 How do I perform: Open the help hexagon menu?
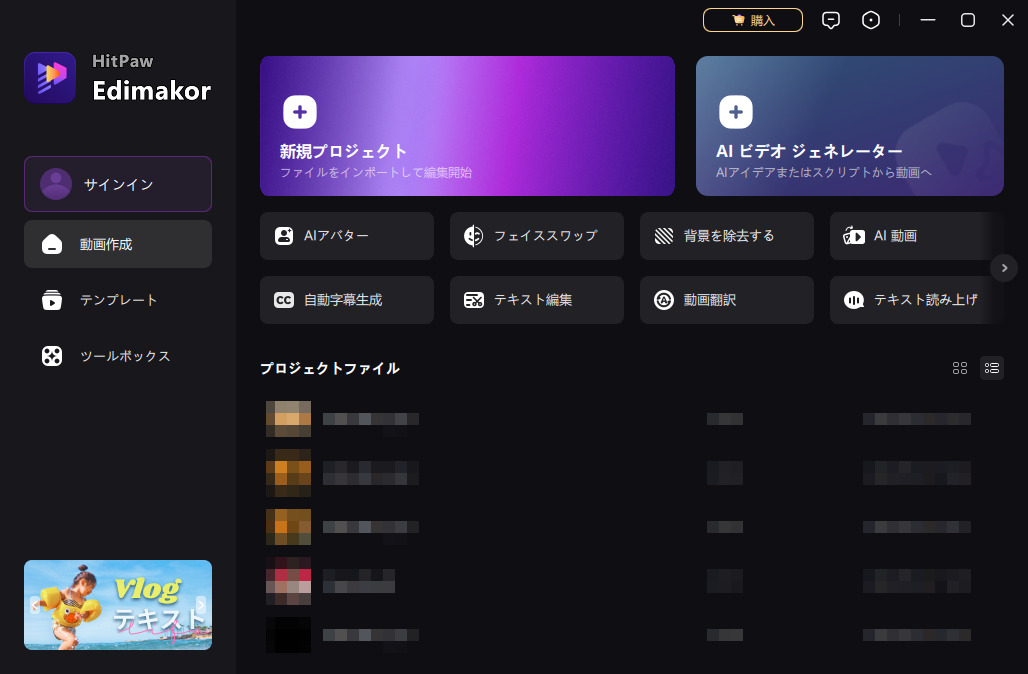tap(871, 19)
